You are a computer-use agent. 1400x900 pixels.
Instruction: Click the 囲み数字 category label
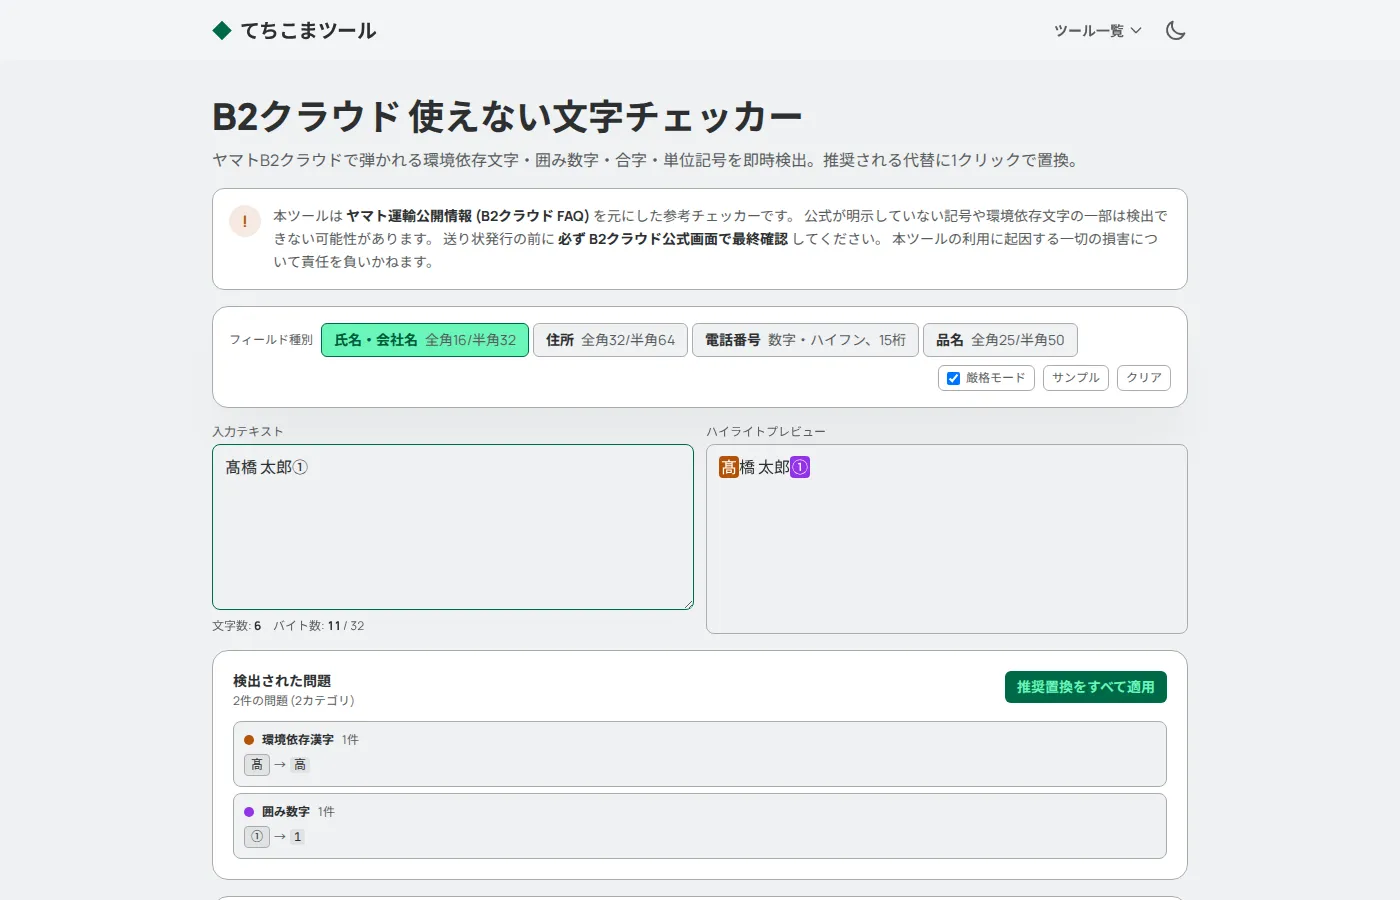click(286, 812)
